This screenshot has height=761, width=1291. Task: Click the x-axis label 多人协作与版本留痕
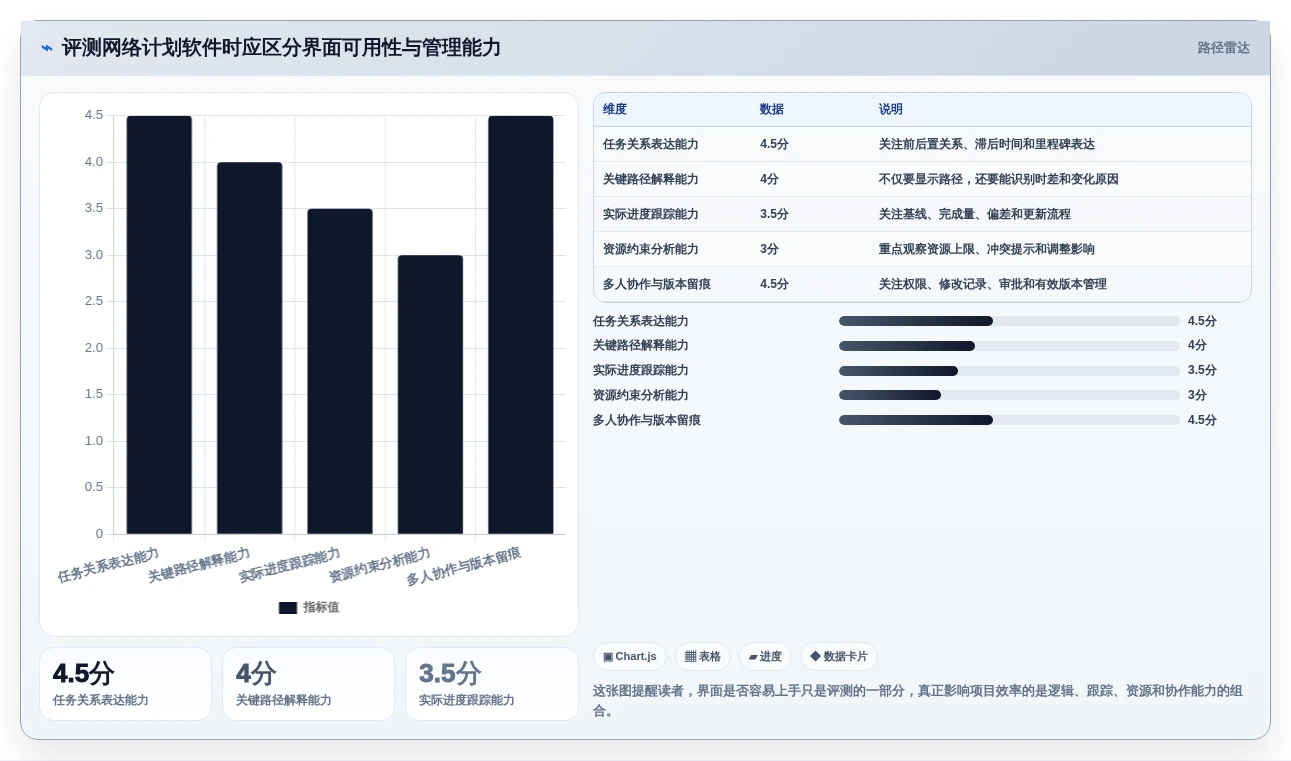coord(464,567)
